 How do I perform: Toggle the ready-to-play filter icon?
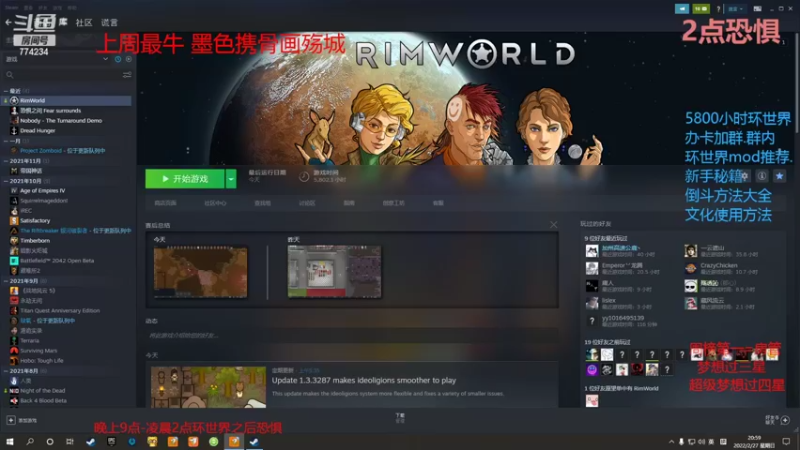coord(129,59)
